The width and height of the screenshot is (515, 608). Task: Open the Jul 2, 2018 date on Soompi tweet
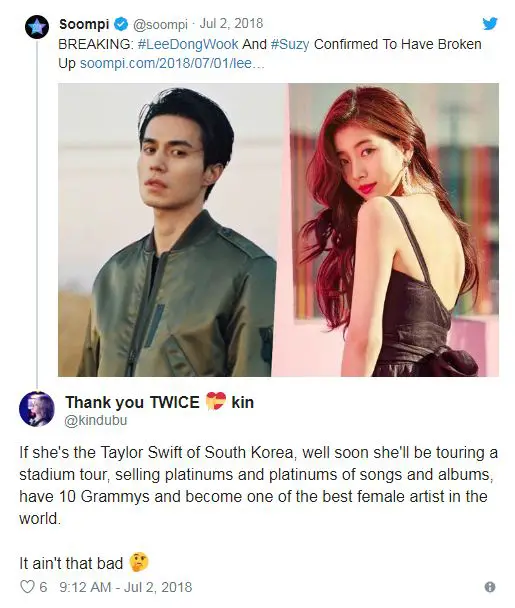(231, 24)
